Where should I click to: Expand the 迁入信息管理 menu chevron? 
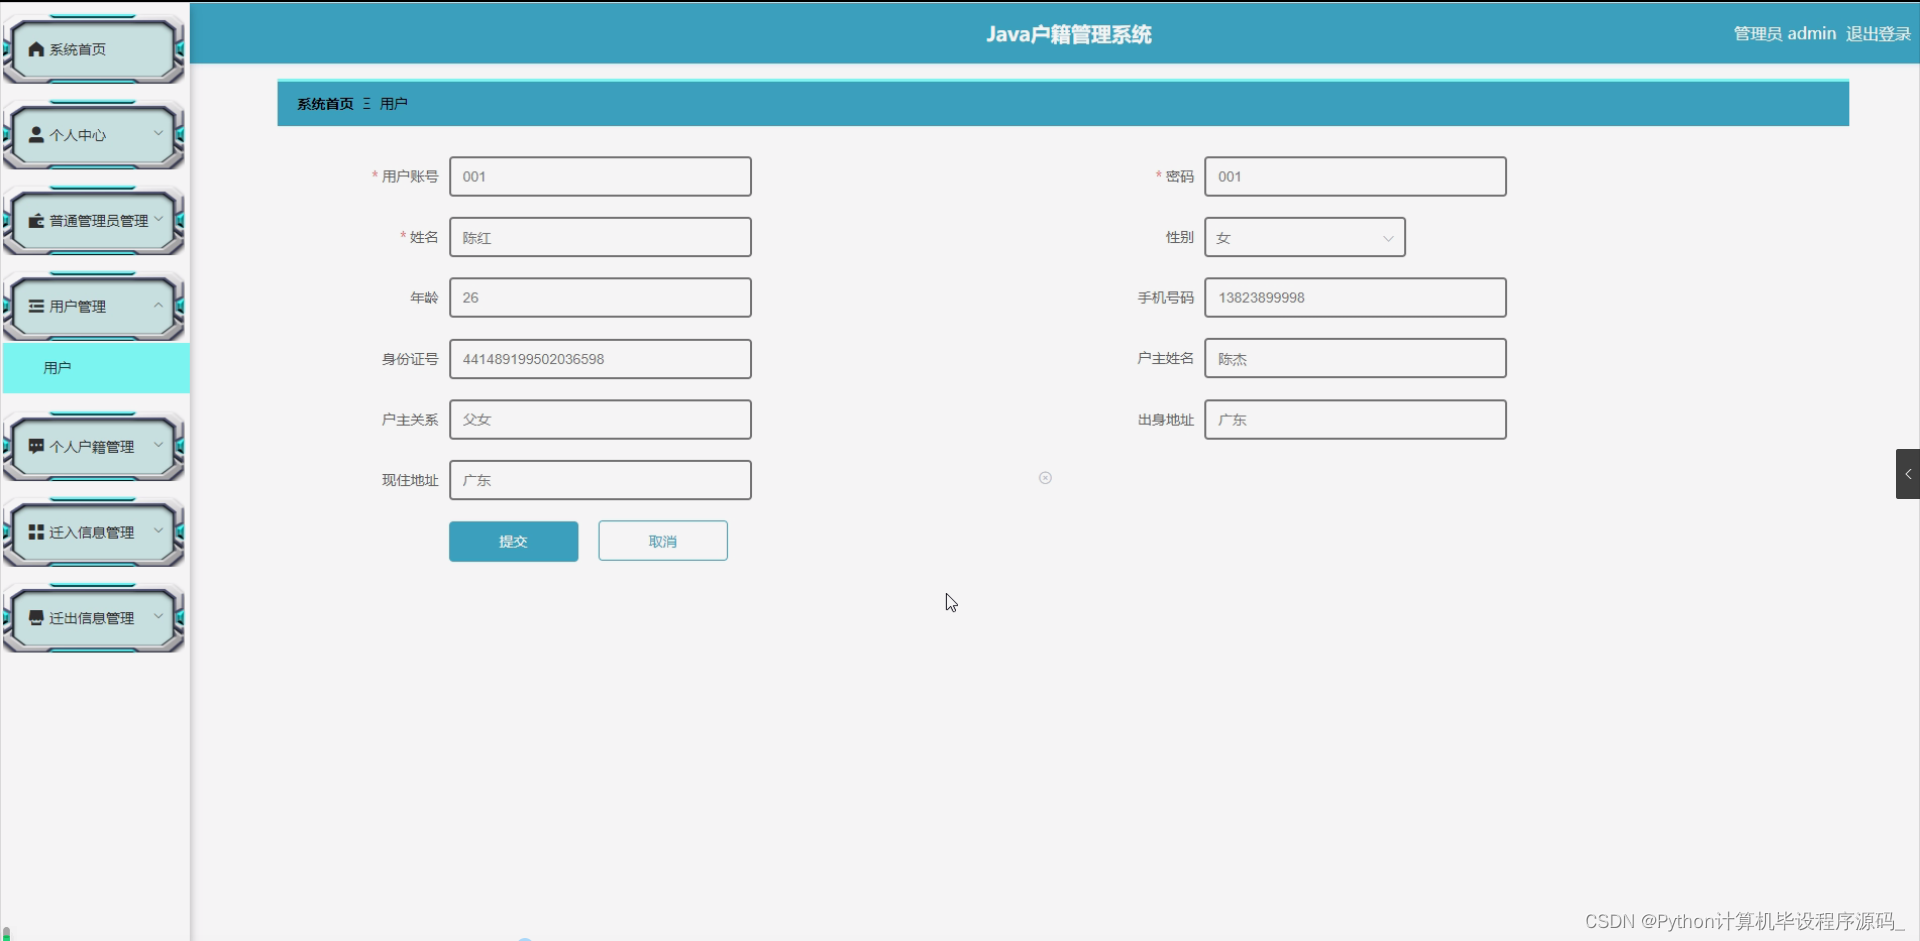[158, 531]
